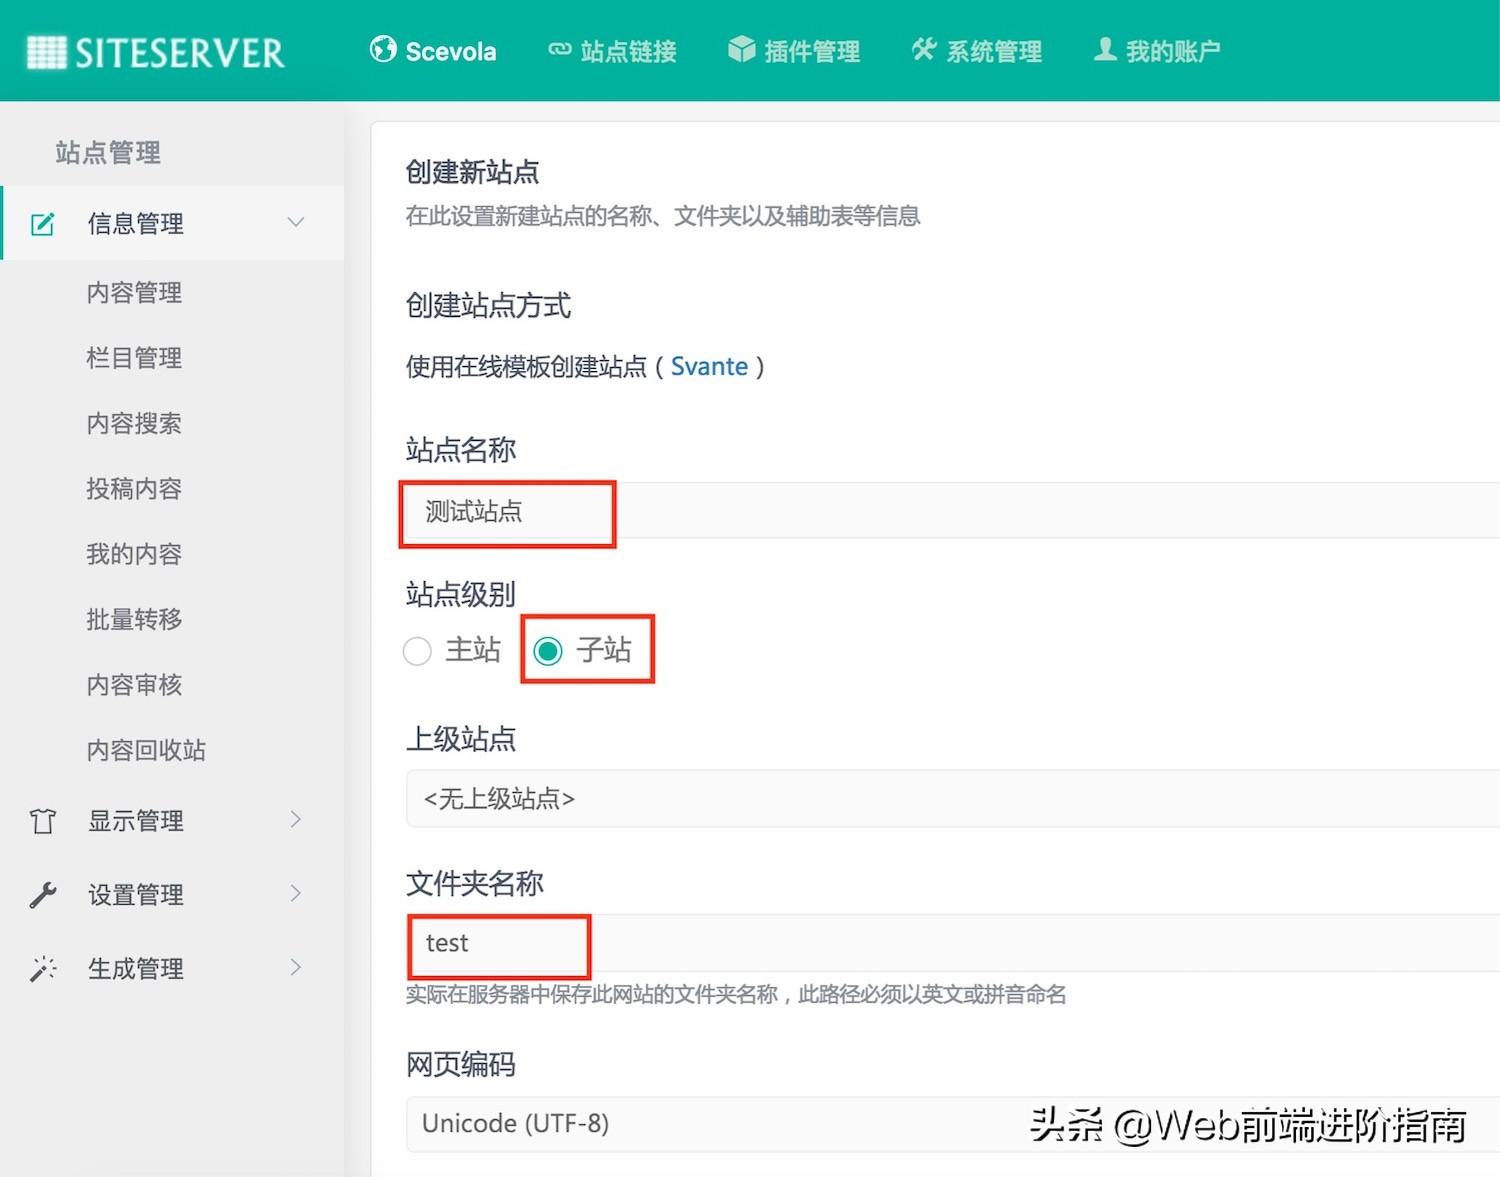Click the Svante template link
Screen dimensions: 1500x1177
pos(710,366)
